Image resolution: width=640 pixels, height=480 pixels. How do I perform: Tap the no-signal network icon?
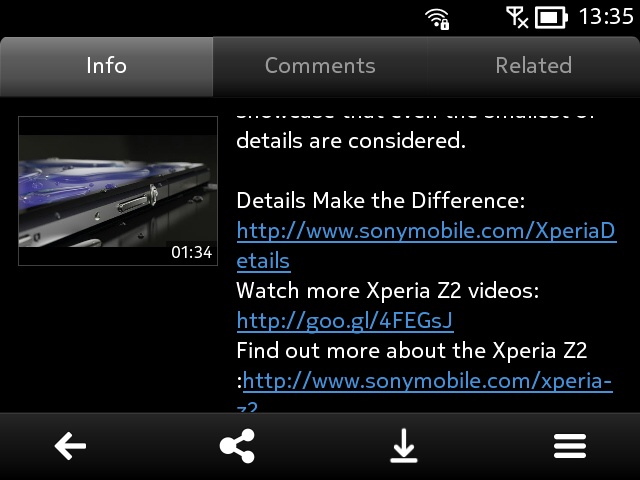(x=517, y=18)
